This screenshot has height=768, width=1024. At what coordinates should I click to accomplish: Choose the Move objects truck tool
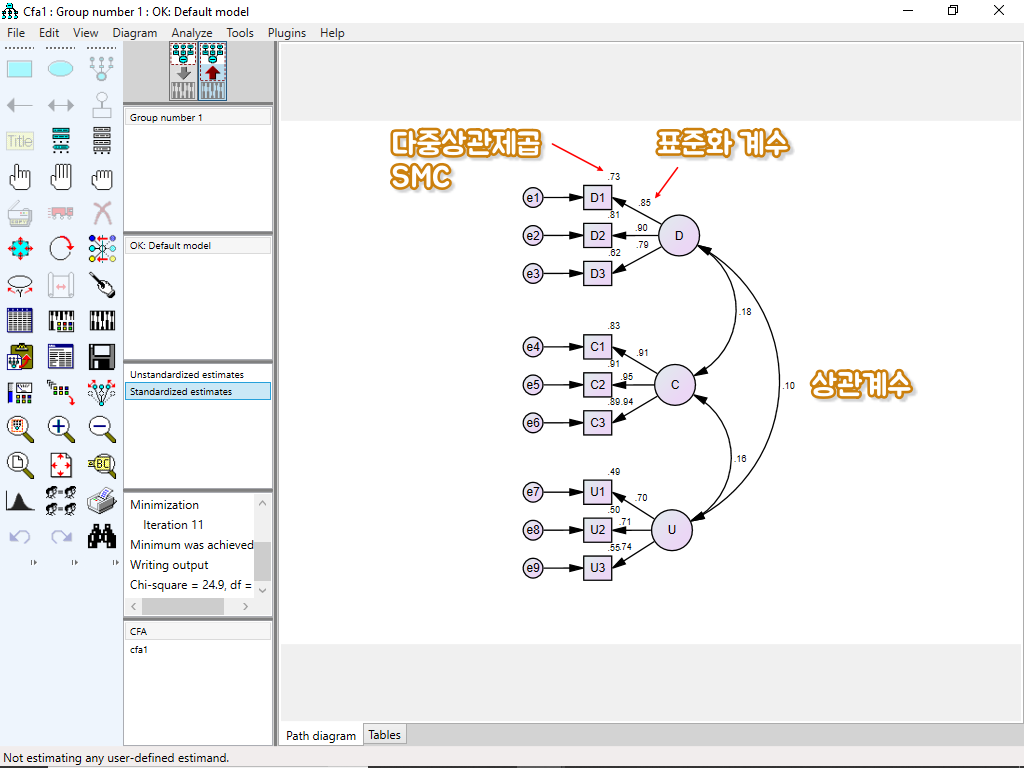click(61, 213)
